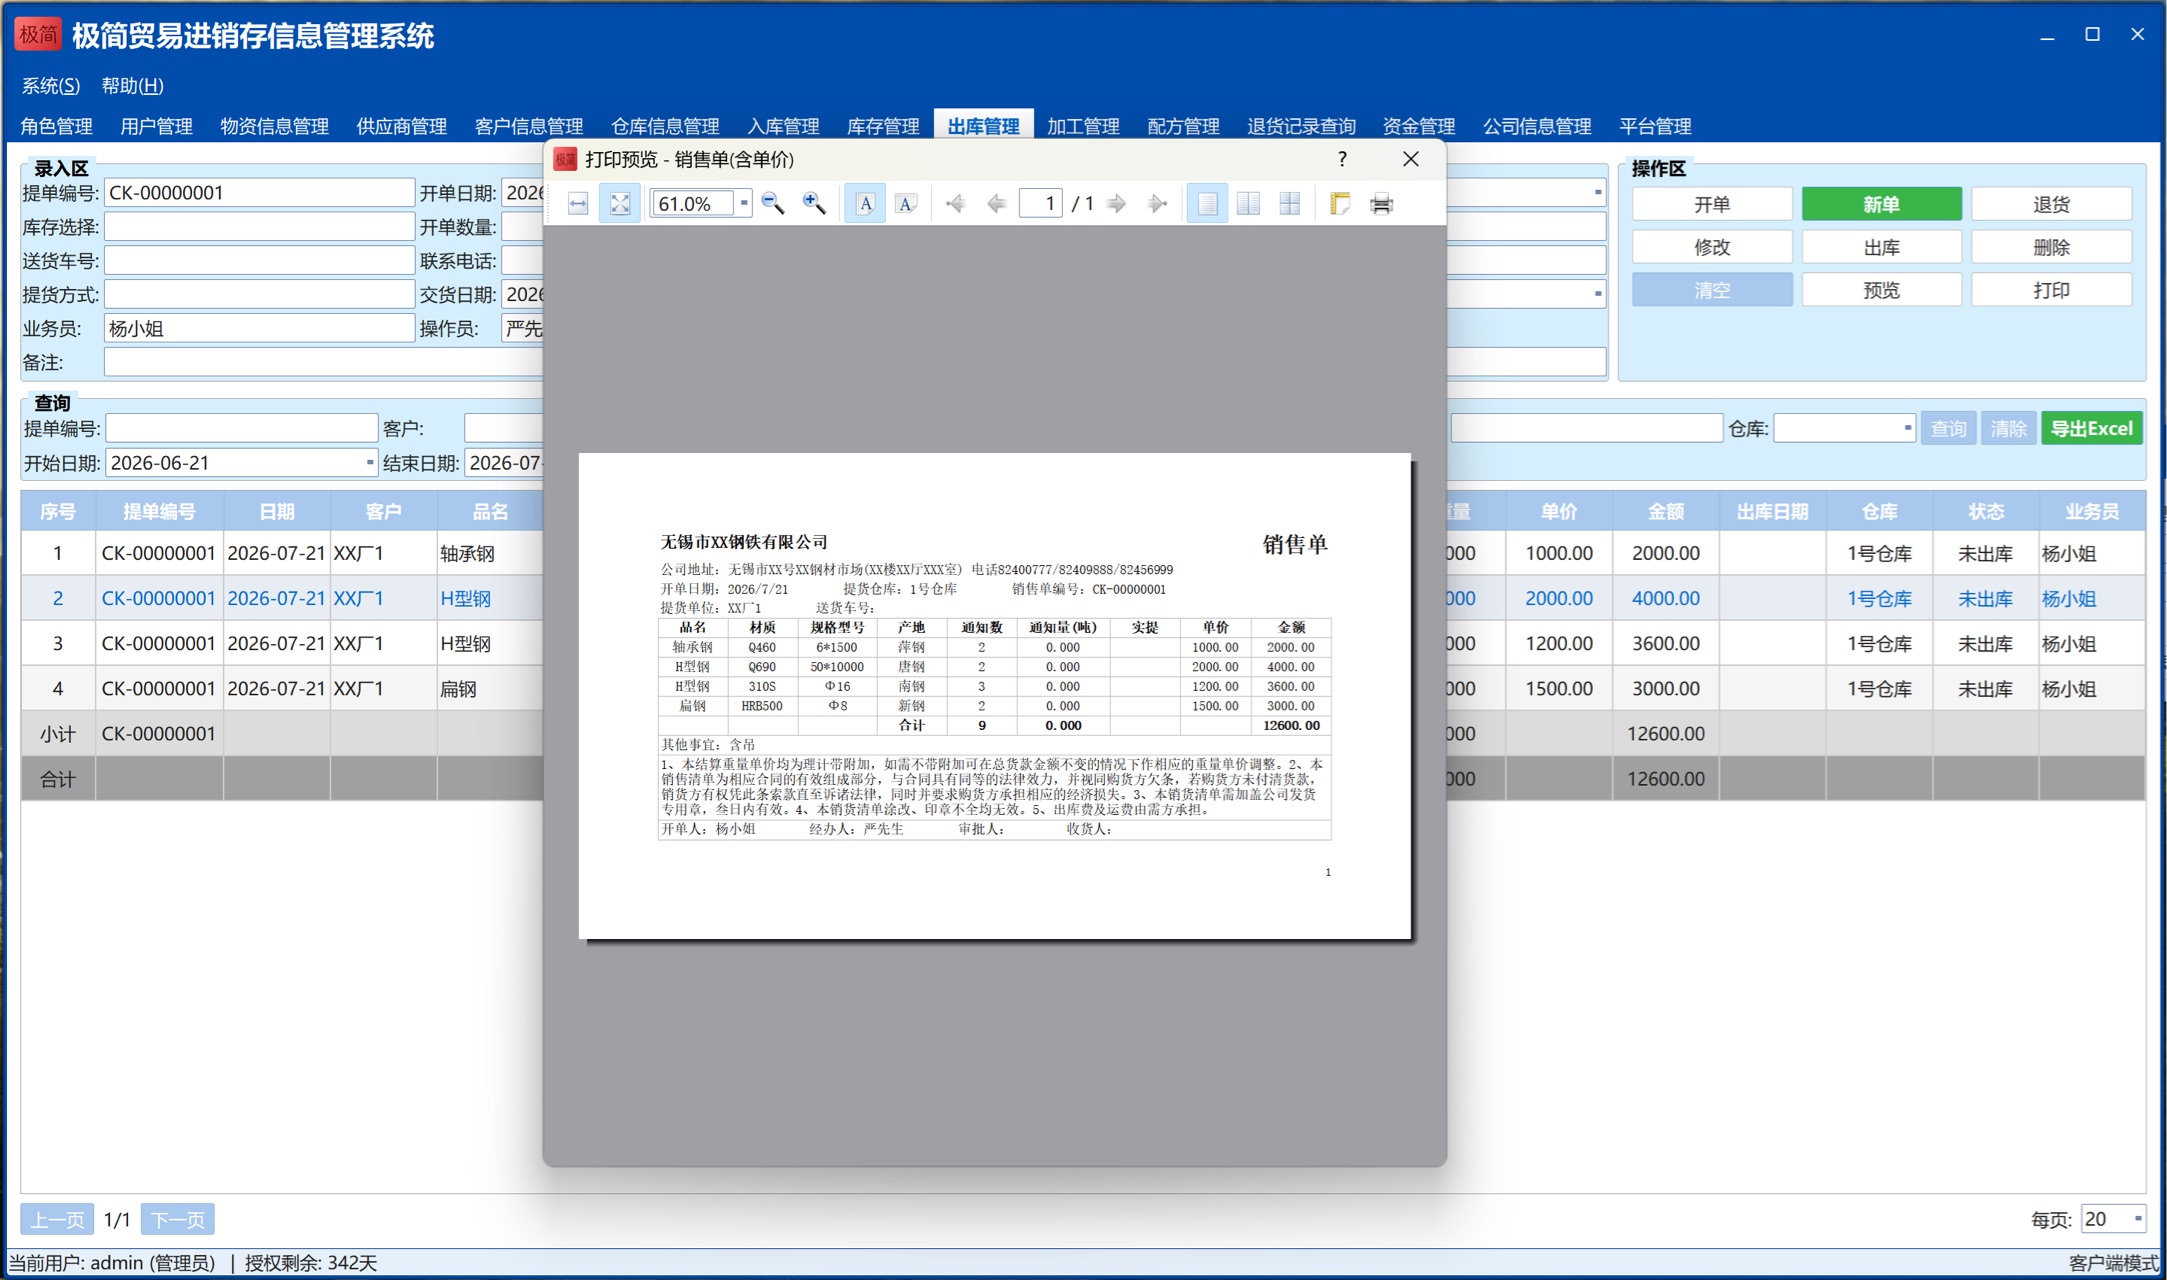Go to first page arrow in preview
This screenshot has width=2167, height=1280.
click(x=955, y=204)
